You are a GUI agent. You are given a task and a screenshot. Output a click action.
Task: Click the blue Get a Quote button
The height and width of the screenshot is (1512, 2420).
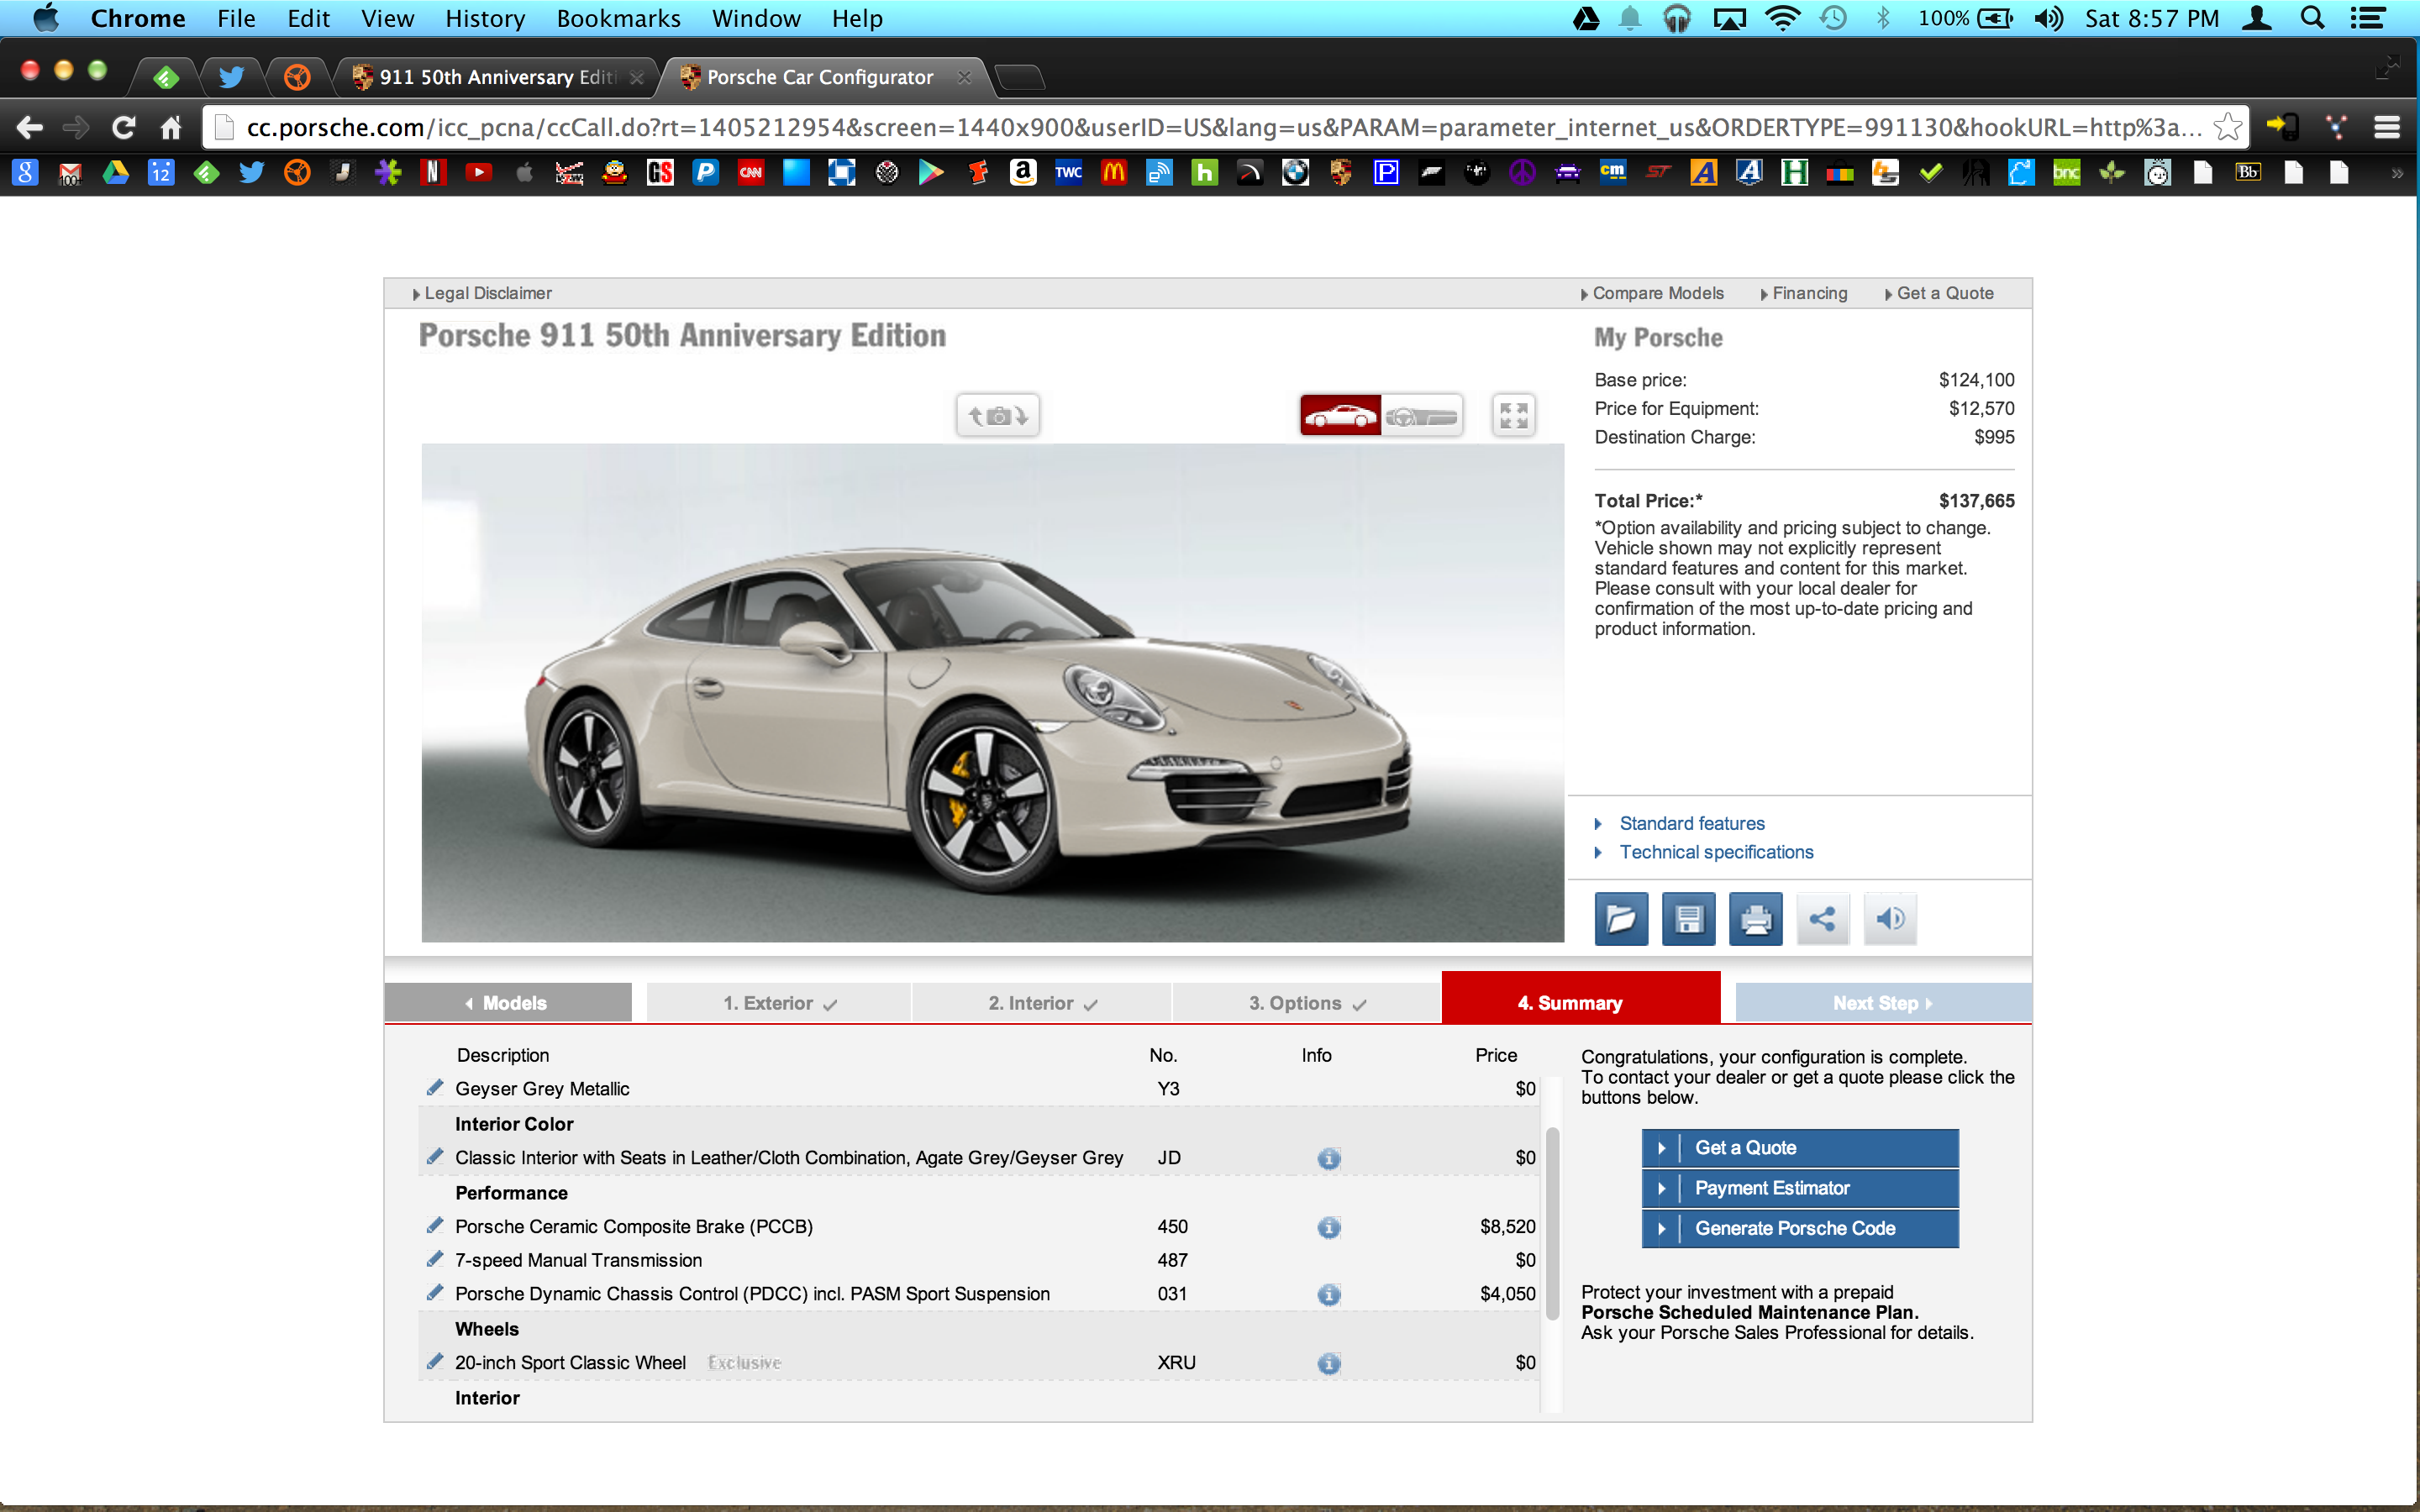point(1800,1148)
